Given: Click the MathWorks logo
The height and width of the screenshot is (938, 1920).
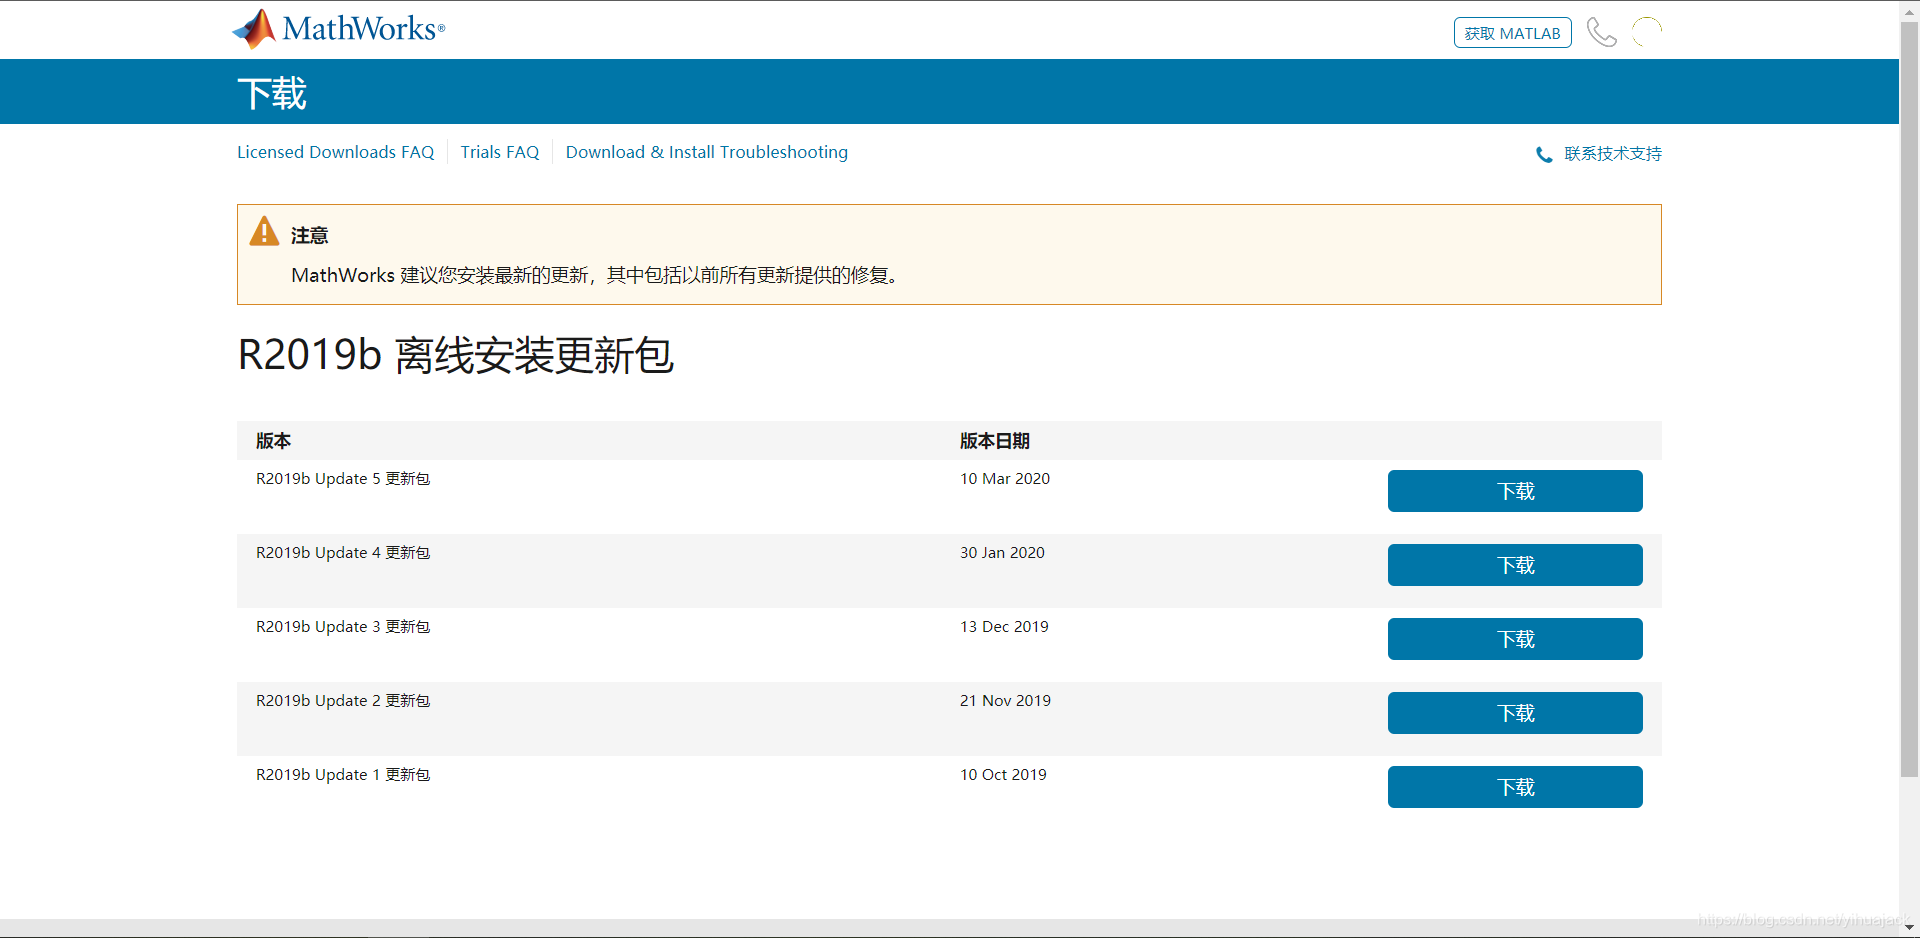Looking at the screenshot, I should pos(338,29).
